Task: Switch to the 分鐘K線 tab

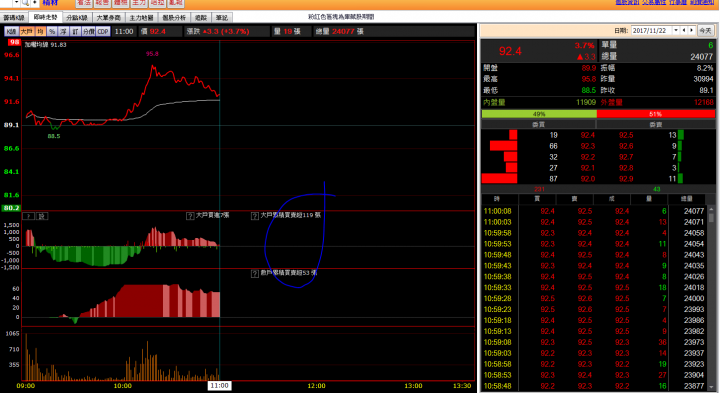Action: click(x=77, y=17)
